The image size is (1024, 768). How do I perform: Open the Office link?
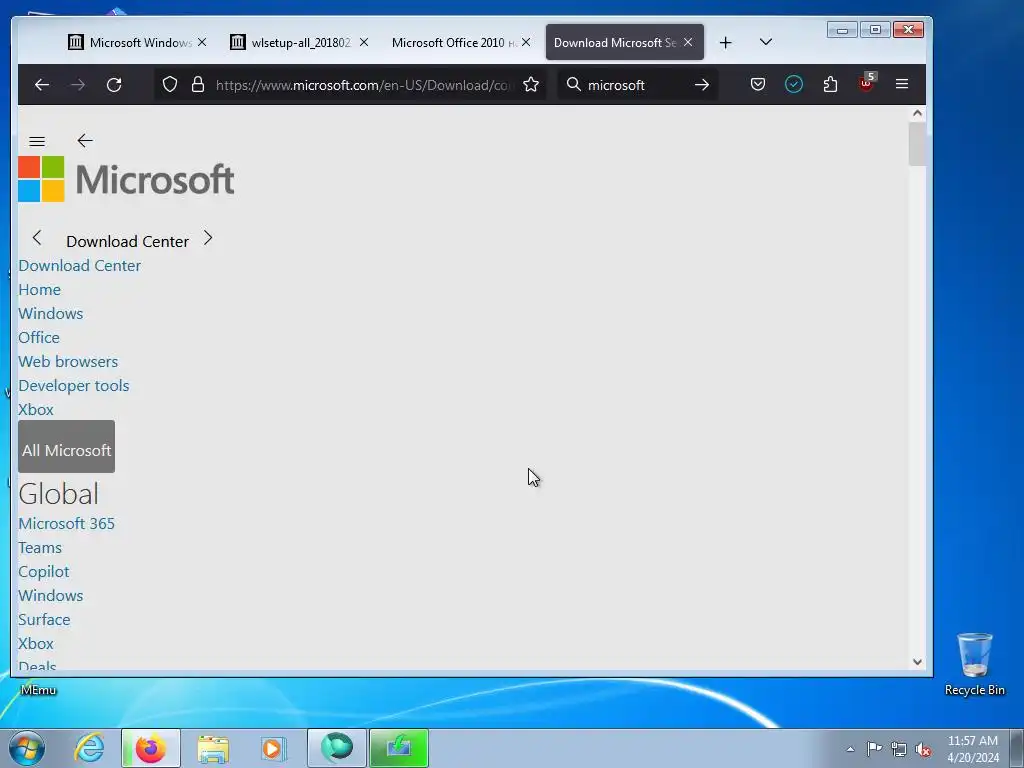pos(39,338)
